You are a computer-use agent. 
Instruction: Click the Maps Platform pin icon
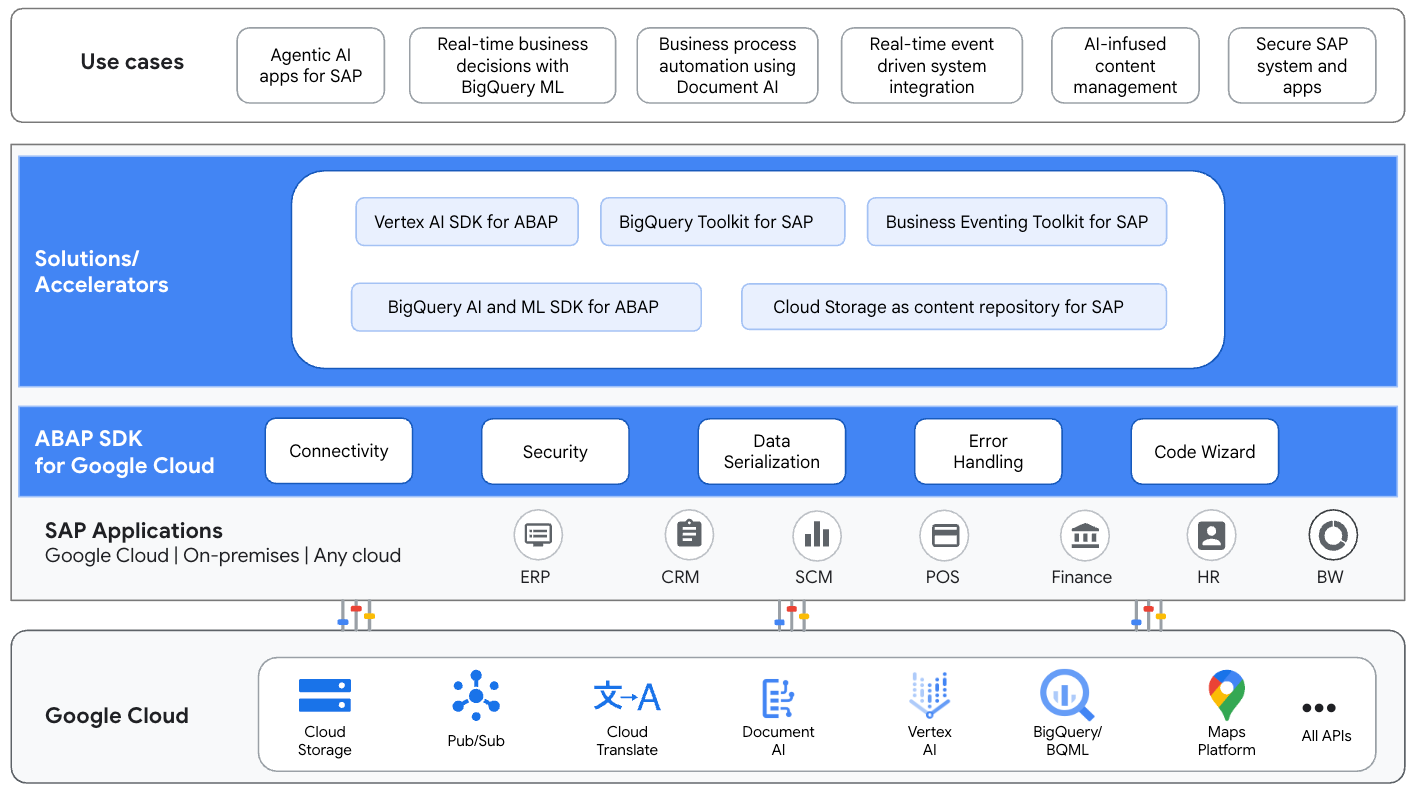click(1225, 694)
